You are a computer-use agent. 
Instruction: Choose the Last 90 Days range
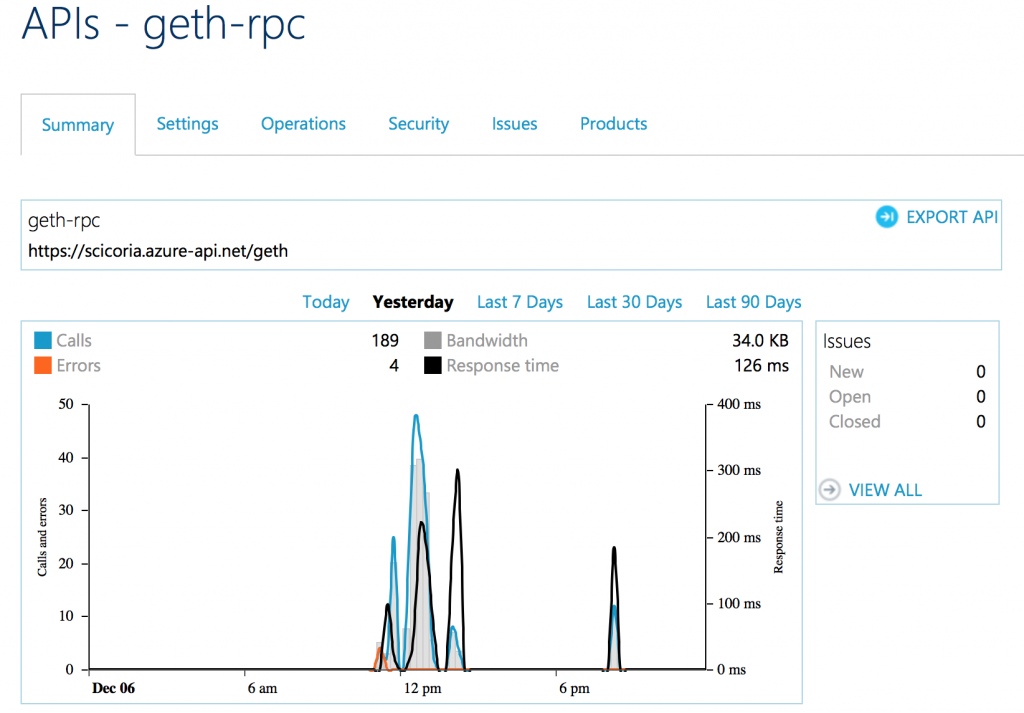tap(753, 301)
